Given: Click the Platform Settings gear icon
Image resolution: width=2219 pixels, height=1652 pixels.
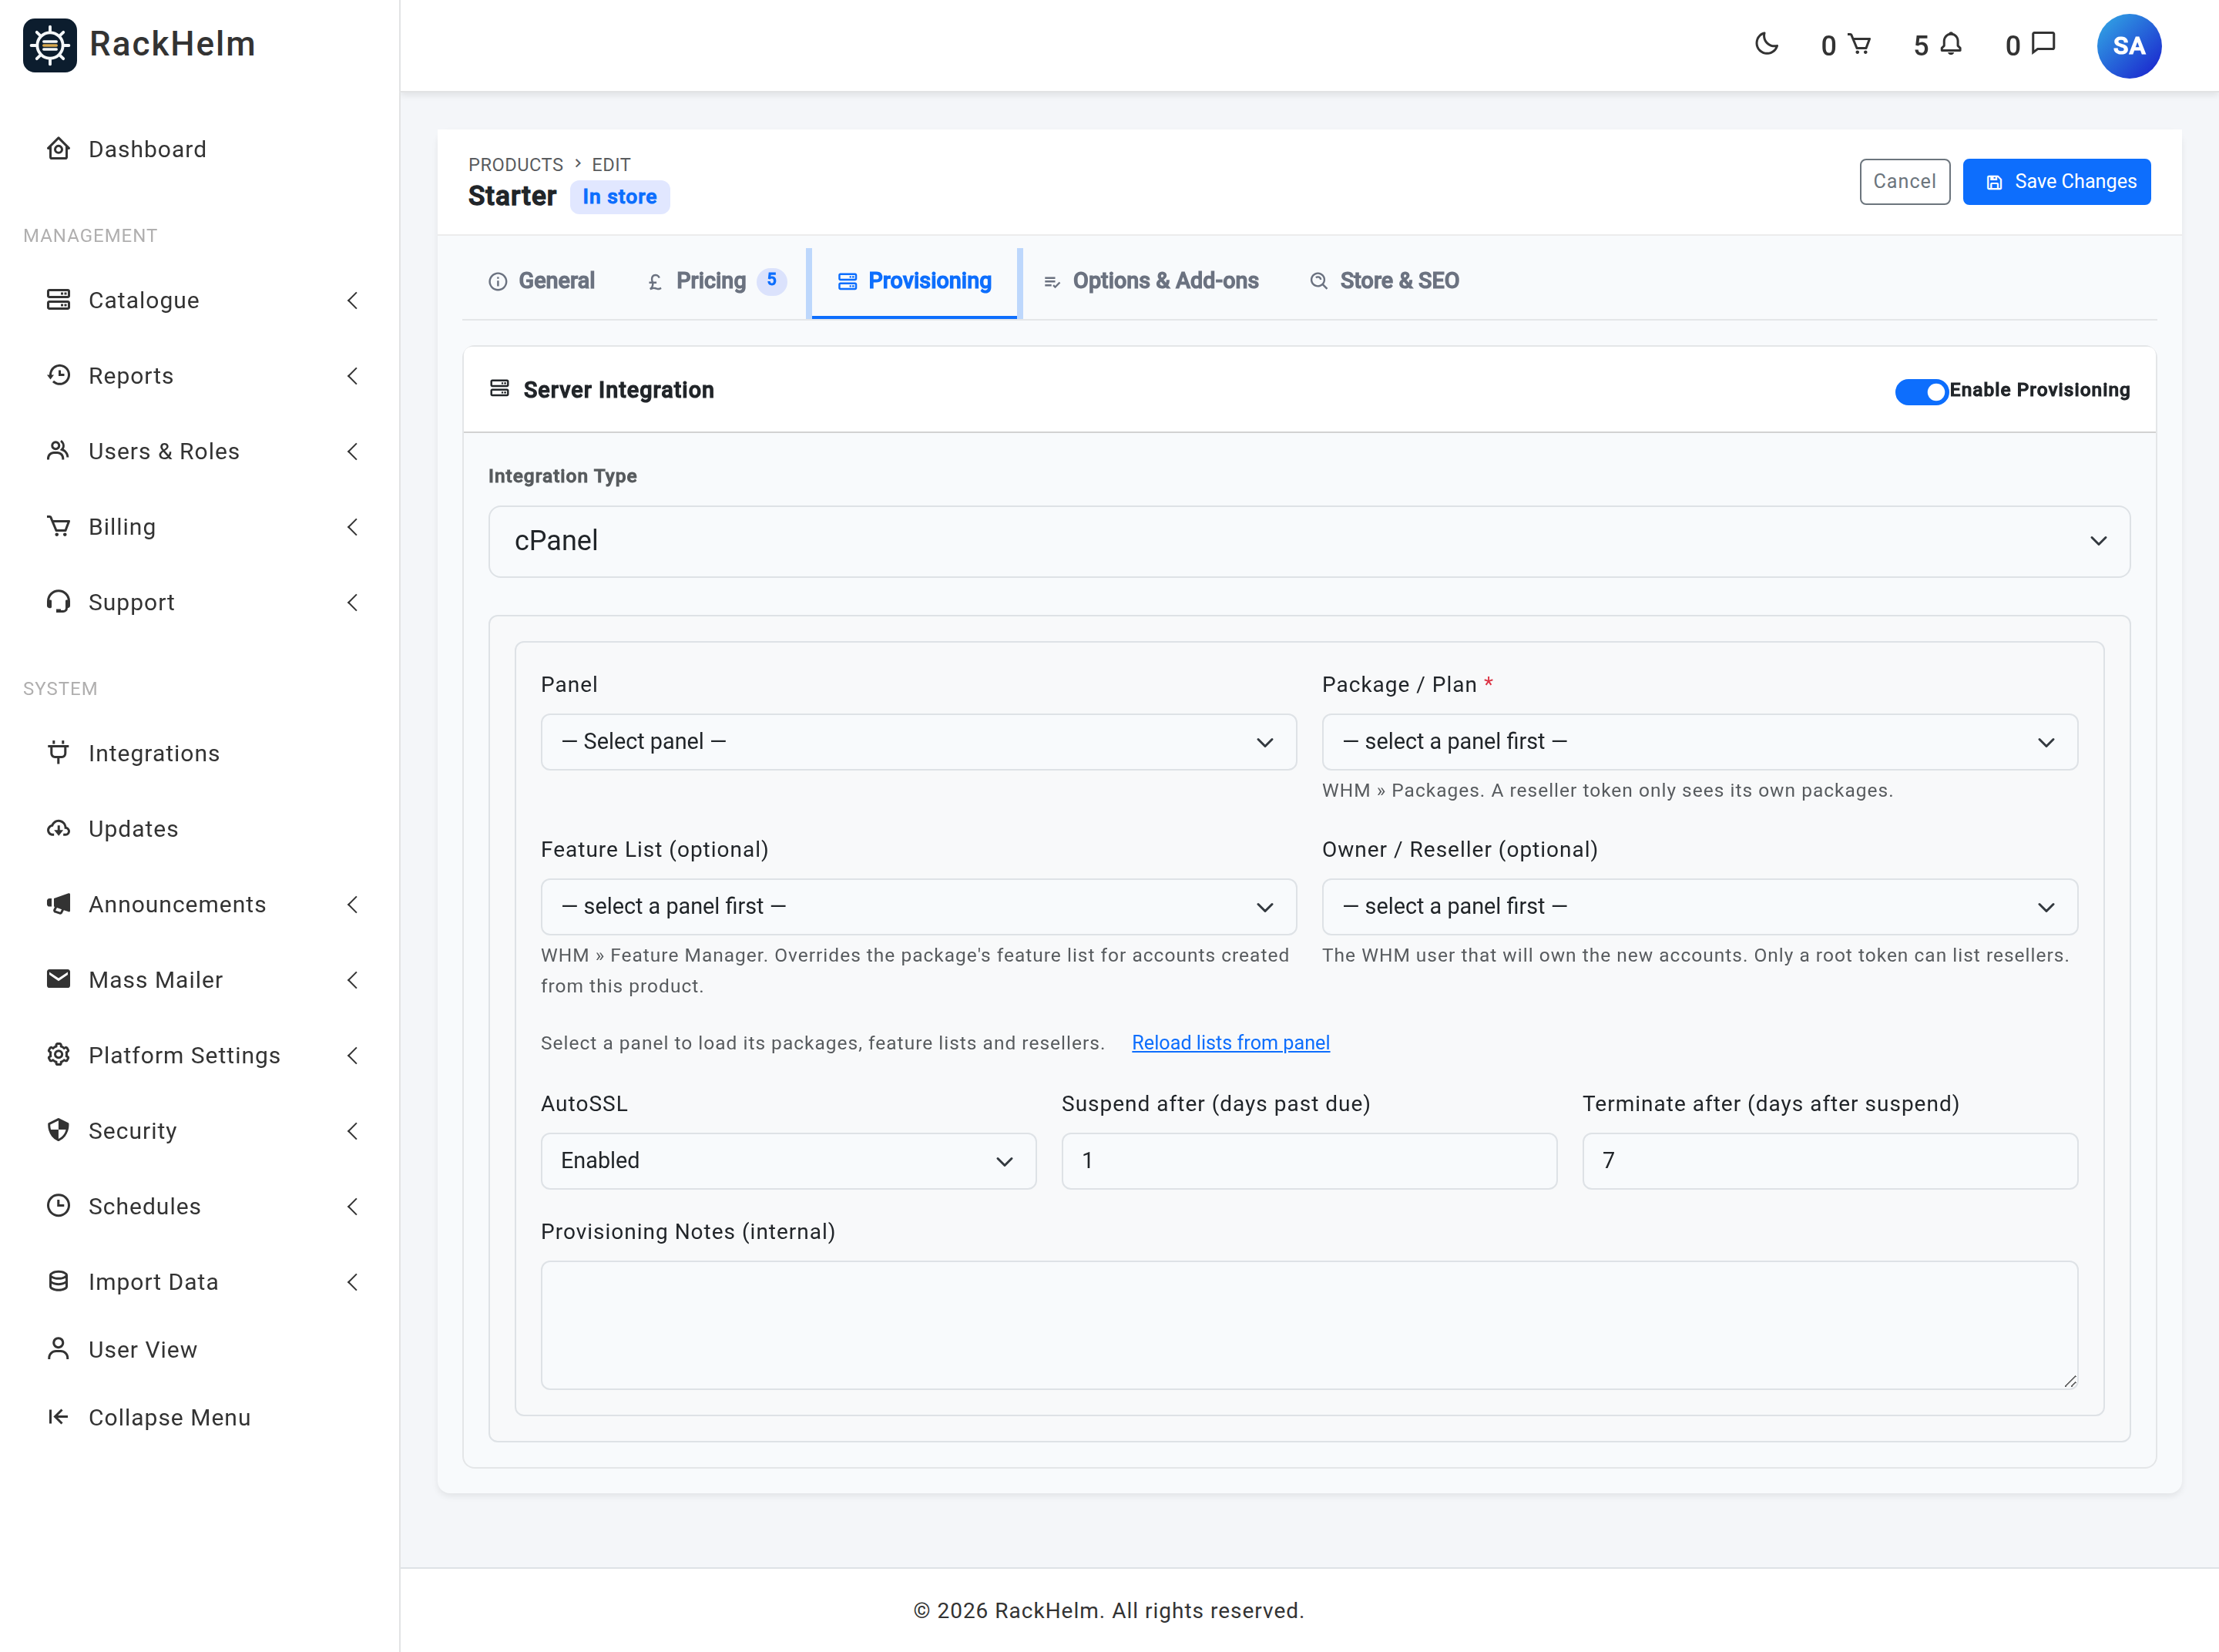Looking at the screenshot, I should pos(58,1055).
